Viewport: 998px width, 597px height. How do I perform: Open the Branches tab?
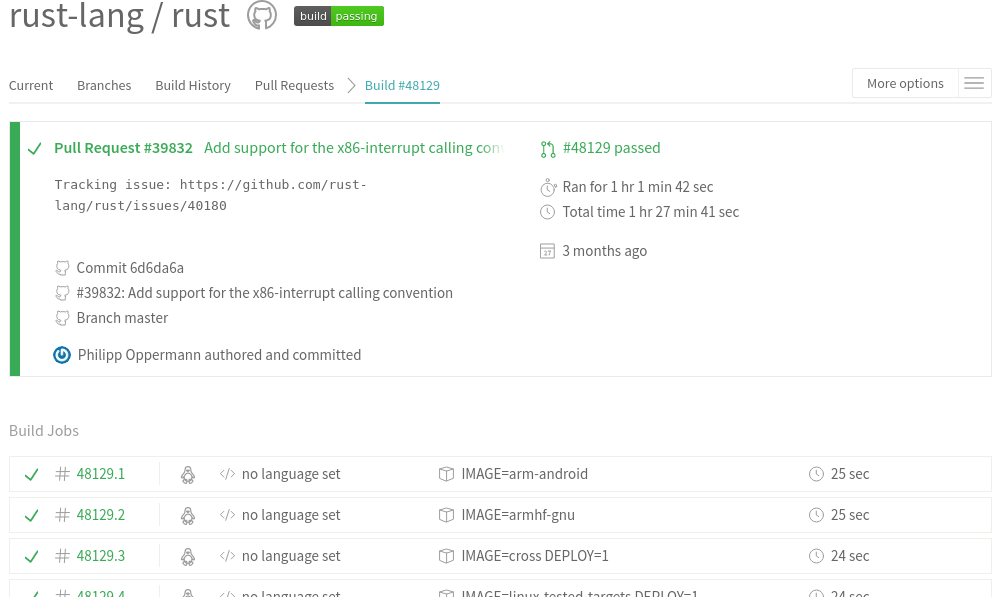click(104, 85)
